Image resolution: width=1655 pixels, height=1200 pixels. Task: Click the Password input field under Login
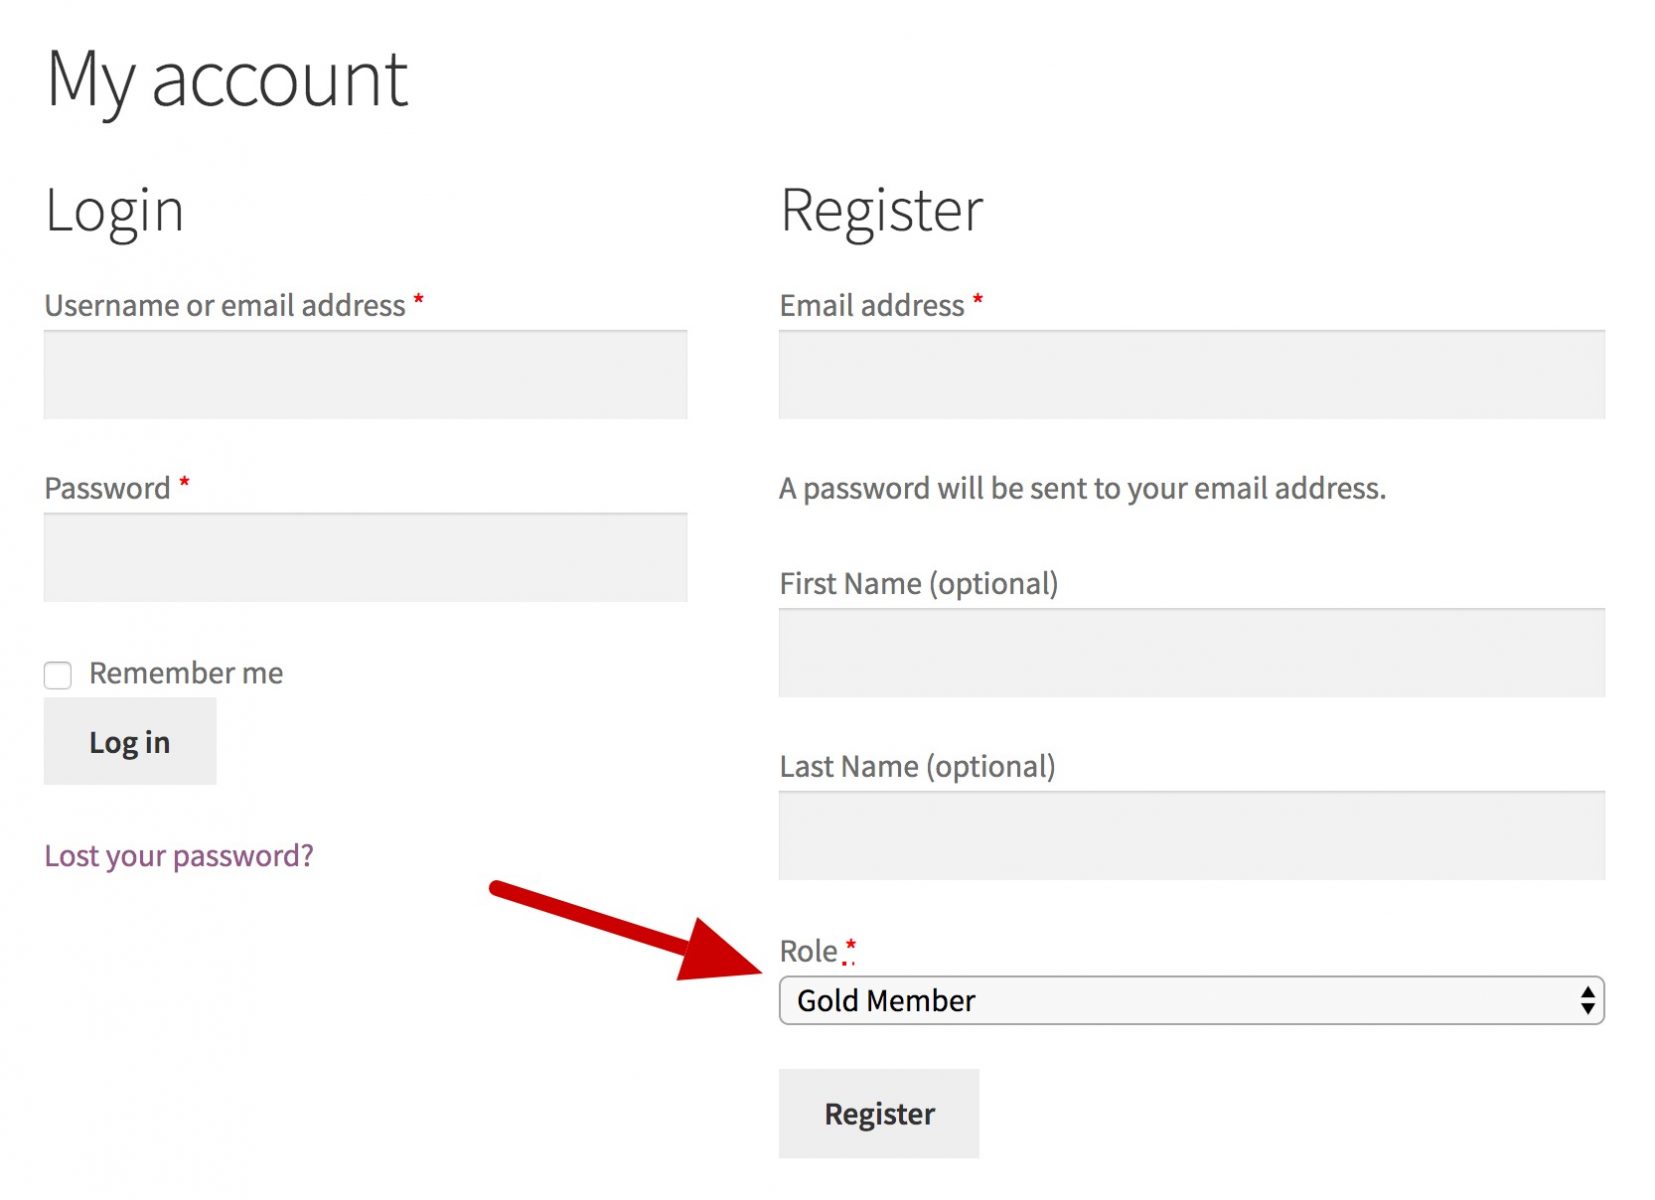pos(364,557)
